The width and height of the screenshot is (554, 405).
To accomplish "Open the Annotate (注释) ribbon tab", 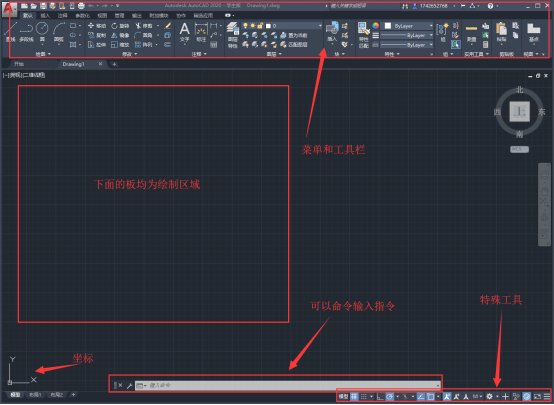I will pyautogui.click(x=63, y=16).
